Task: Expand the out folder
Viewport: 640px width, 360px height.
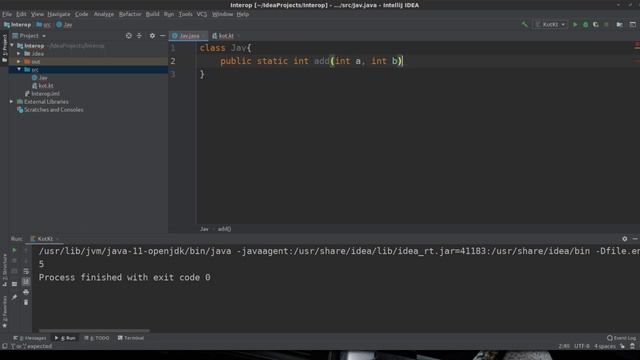Action: pos(19,62)
